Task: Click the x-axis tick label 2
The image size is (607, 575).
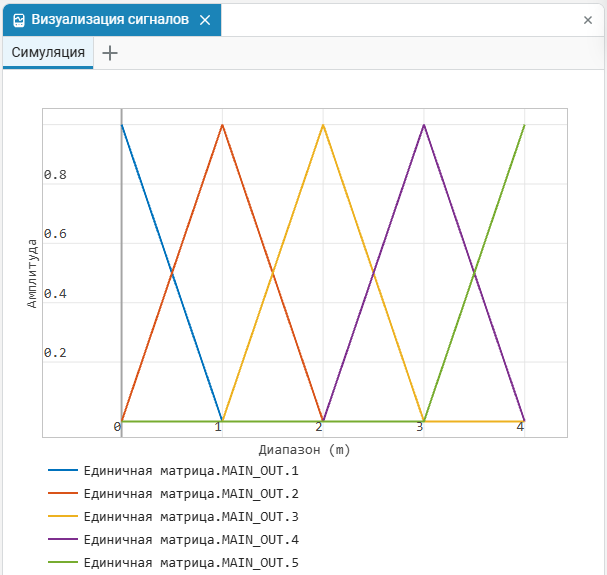Action: pos(319,427)
